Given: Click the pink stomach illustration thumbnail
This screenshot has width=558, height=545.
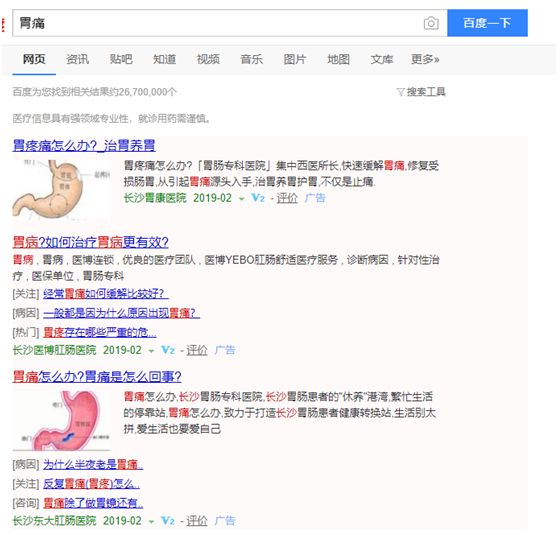Looking at the screenshot, I should tap(61, 420).
